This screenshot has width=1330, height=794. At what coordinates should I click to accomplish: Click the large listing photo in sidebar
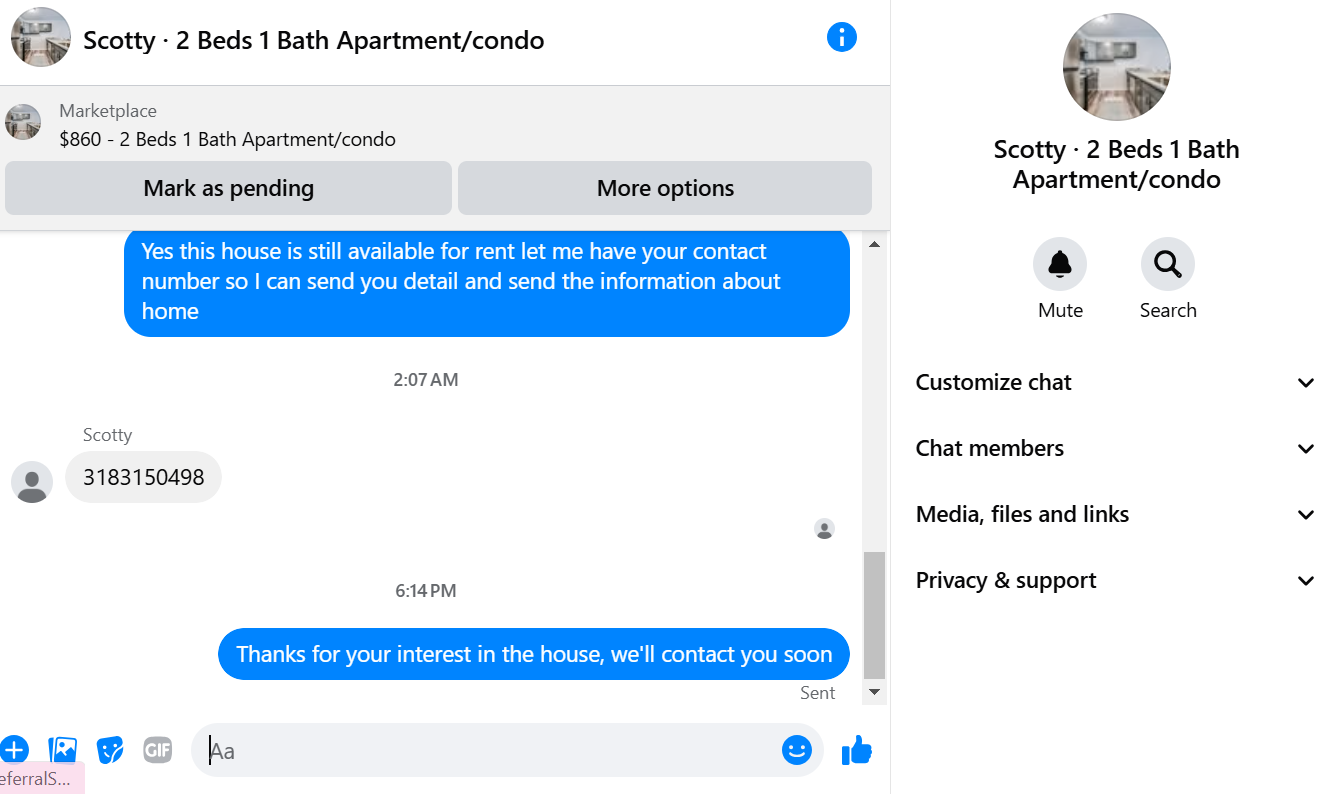[x=1116, y=67]
